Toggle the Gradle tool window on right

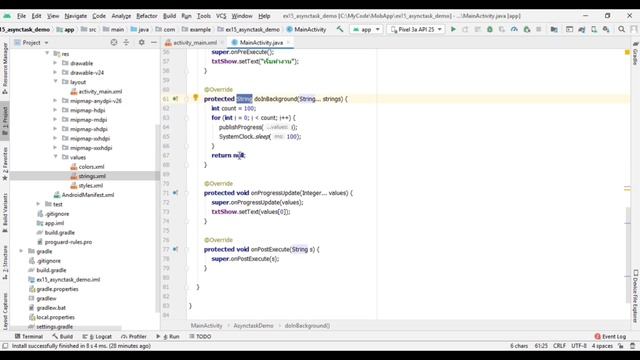(x=635, y=53)
